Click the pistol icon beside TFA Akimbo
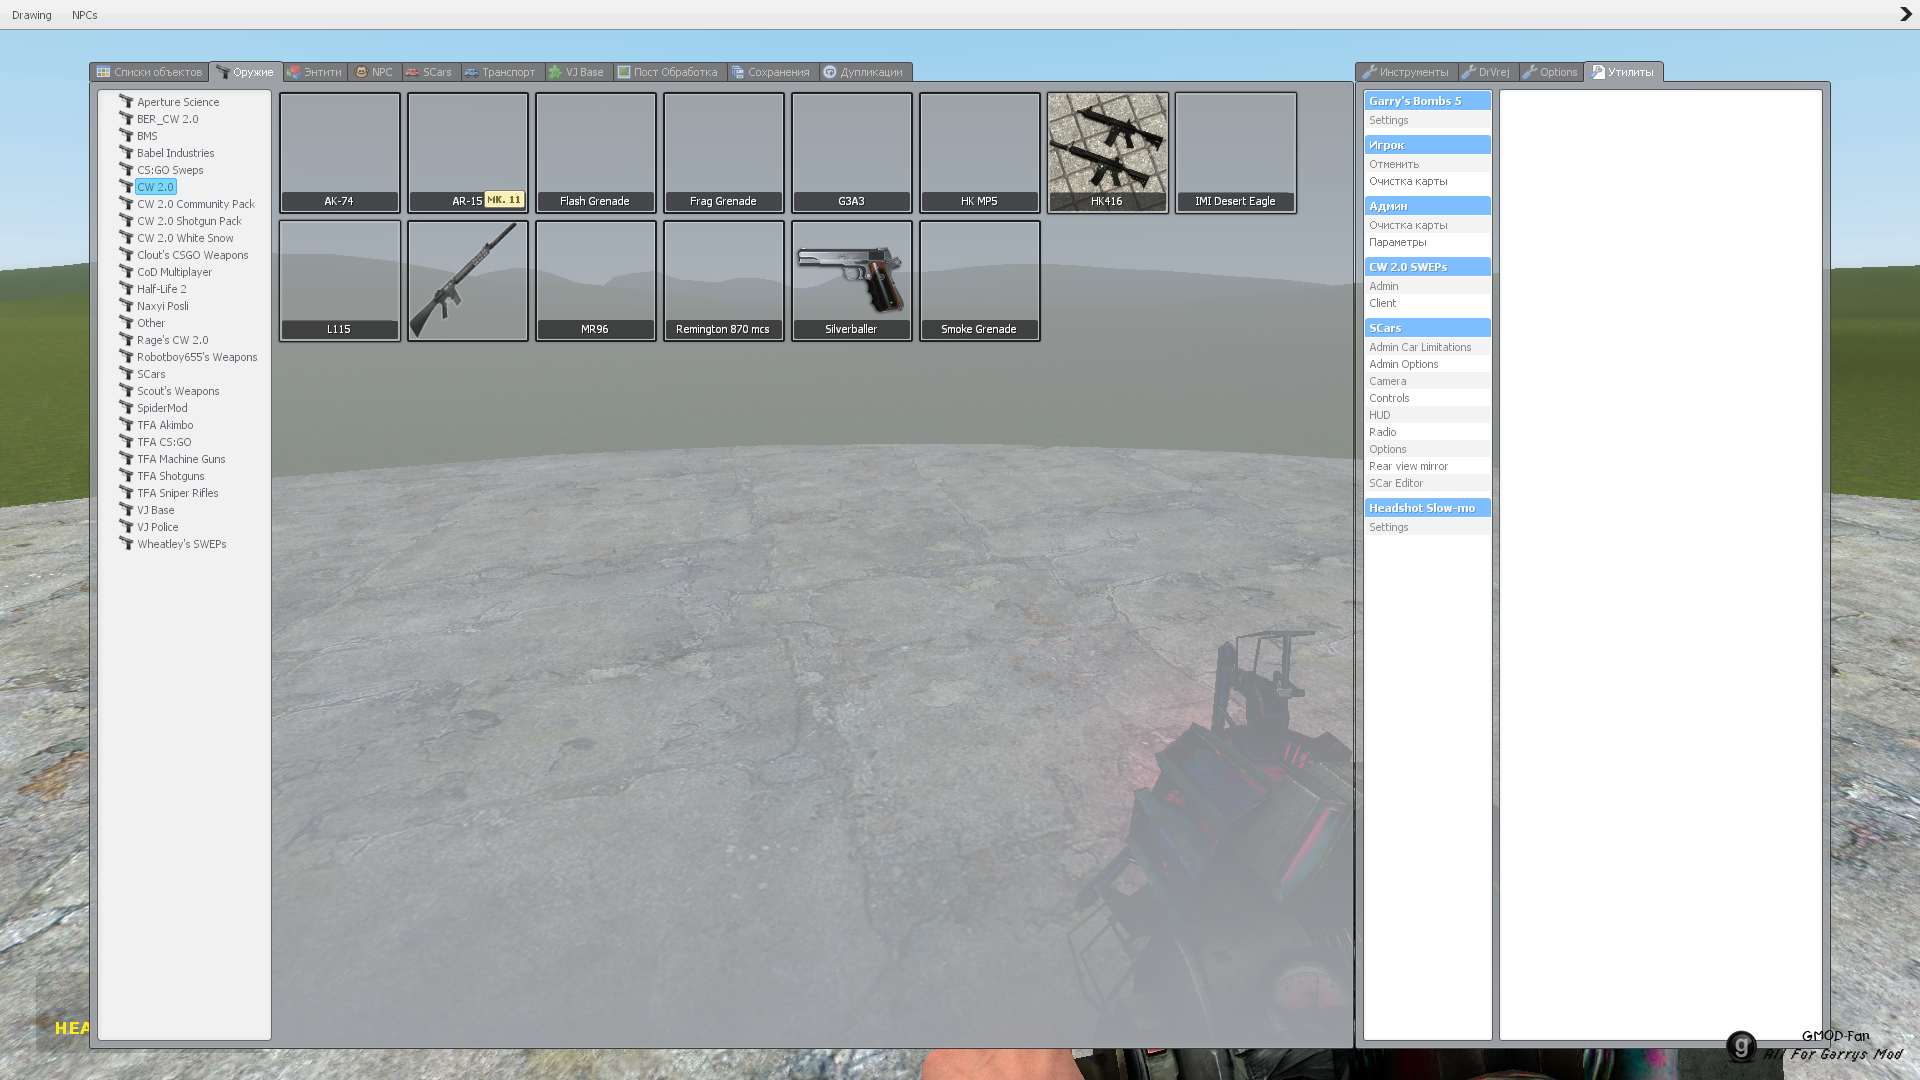 [126, 424]
